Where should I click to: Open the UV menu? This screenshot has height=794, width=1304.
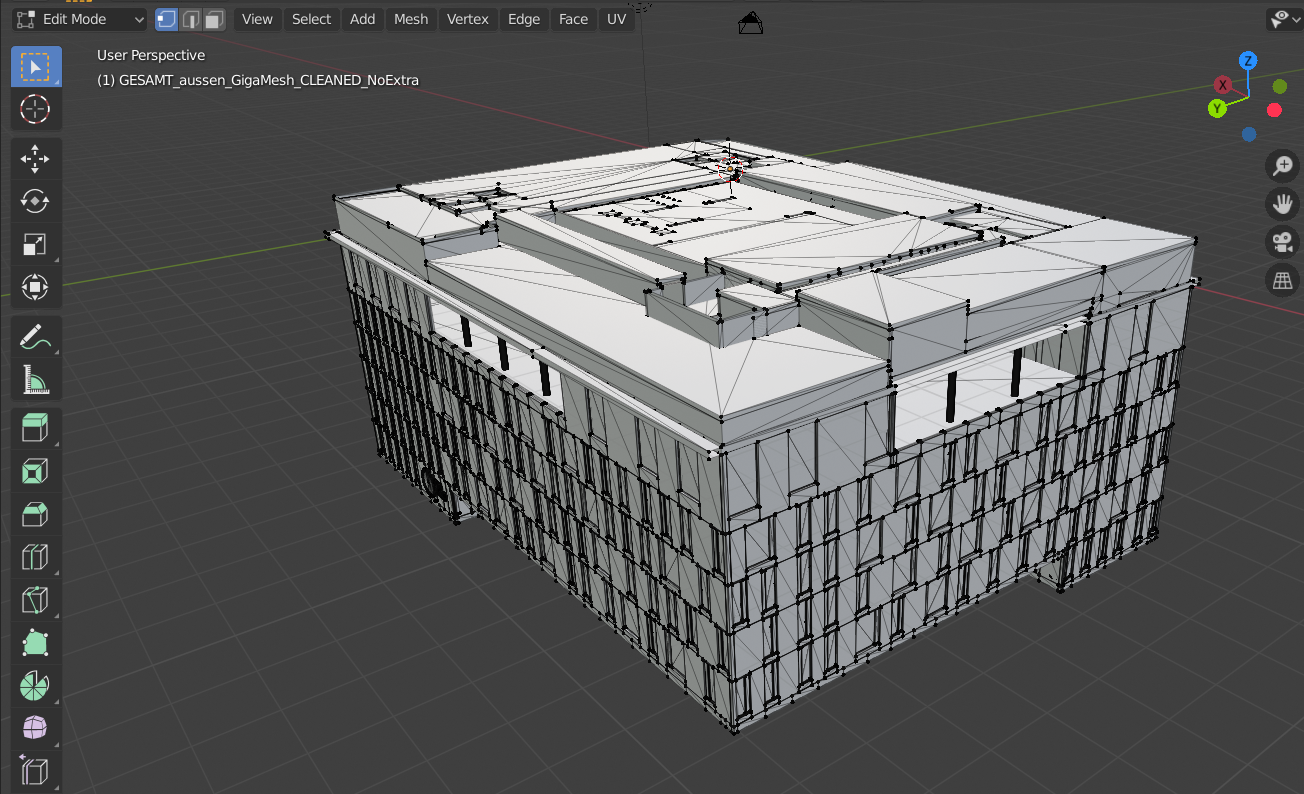617,19
